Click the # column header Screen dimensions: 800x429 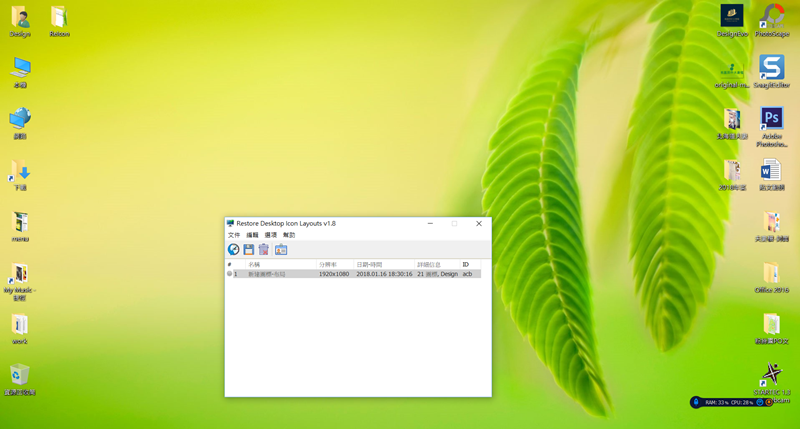coord(235,264)
